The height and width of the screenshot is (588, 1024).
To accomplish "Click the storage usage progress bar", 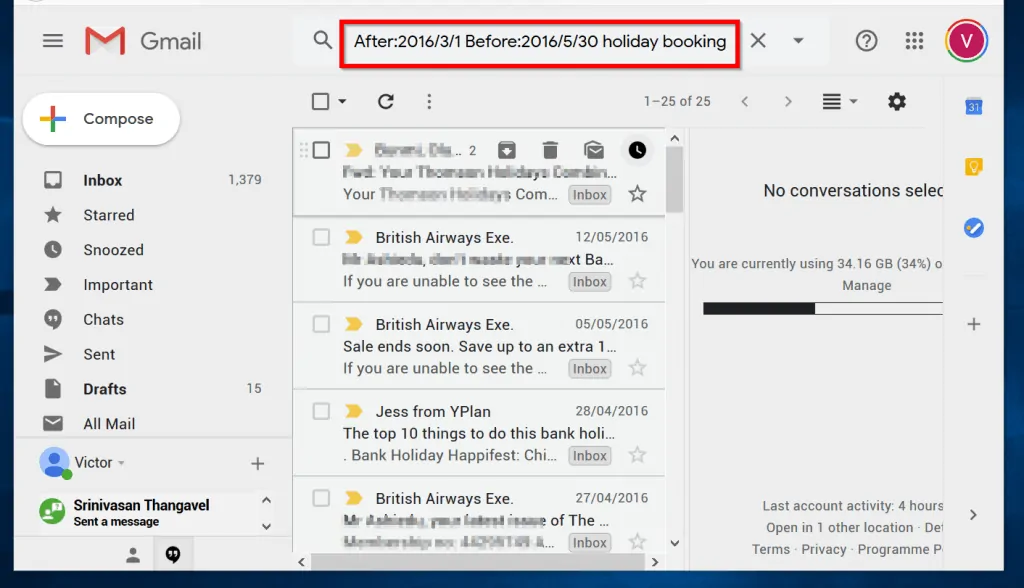I will 820,308.
